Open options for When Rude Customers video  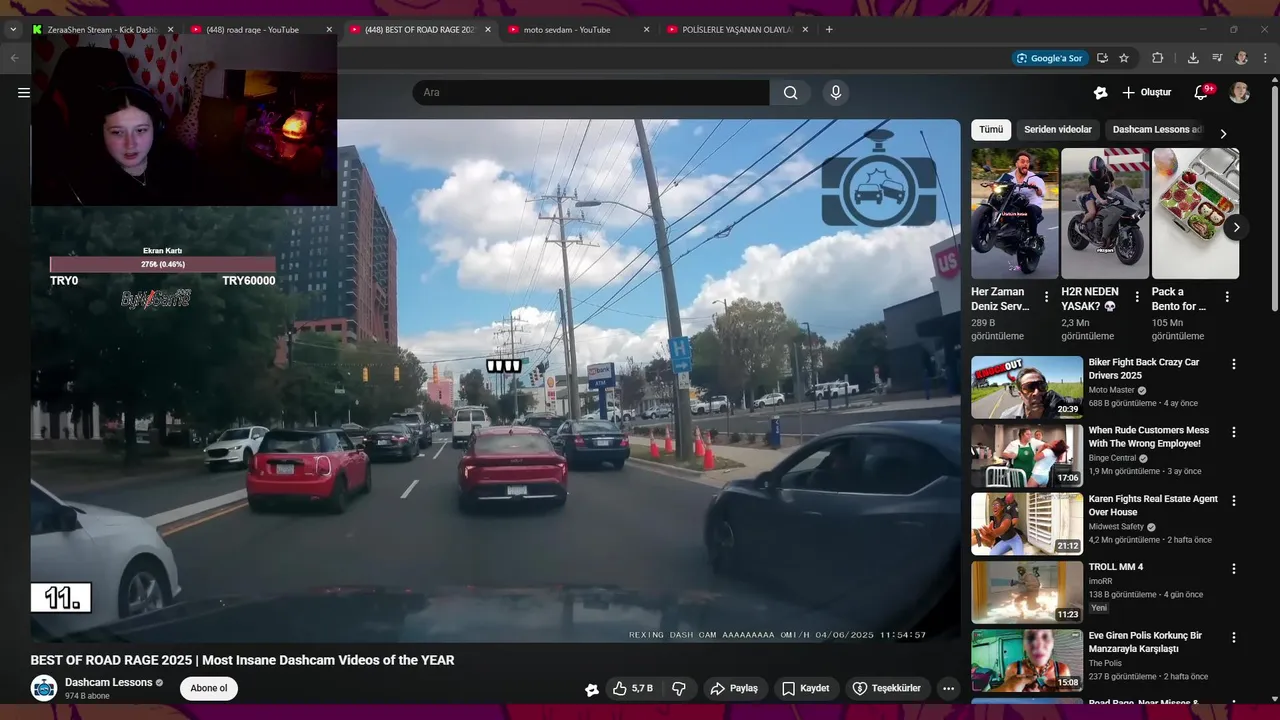coord(1234,433)
